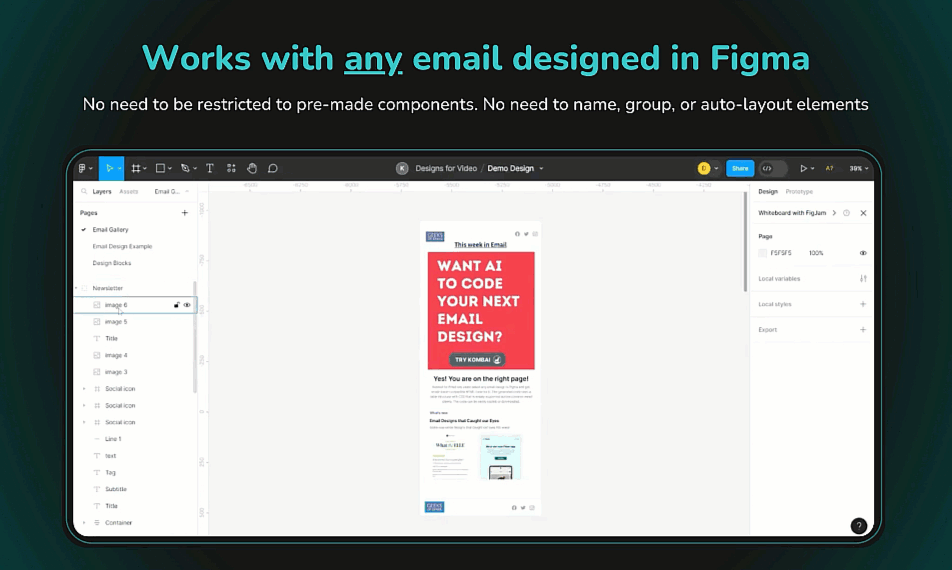Open the Local variables settings icon
This screenshot has height=570, width=952.
[x=863, y=279]
